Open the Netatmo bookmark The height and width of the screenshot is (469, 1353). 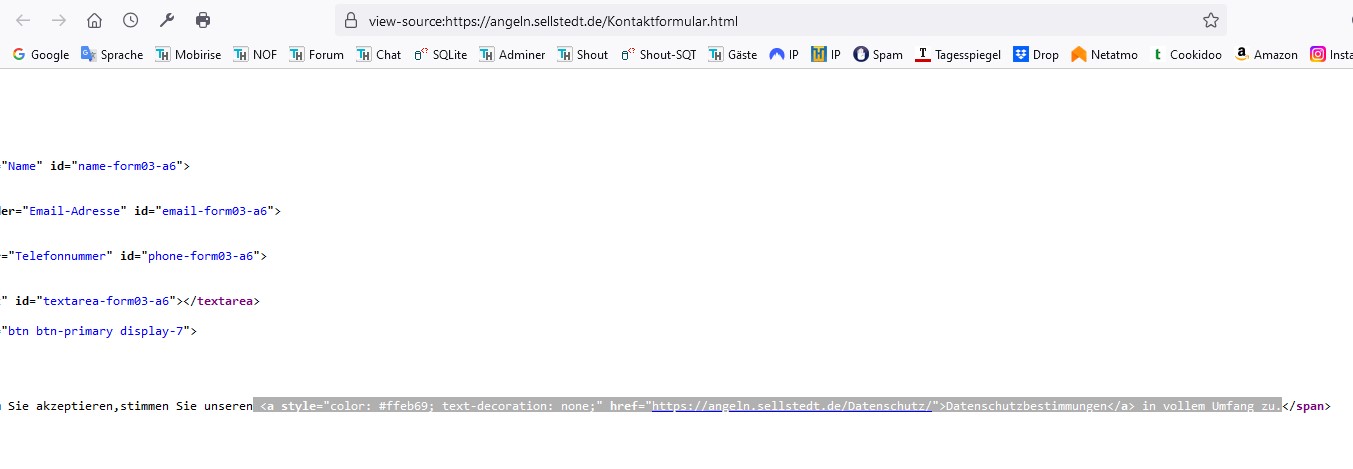tap(1107, 55)
